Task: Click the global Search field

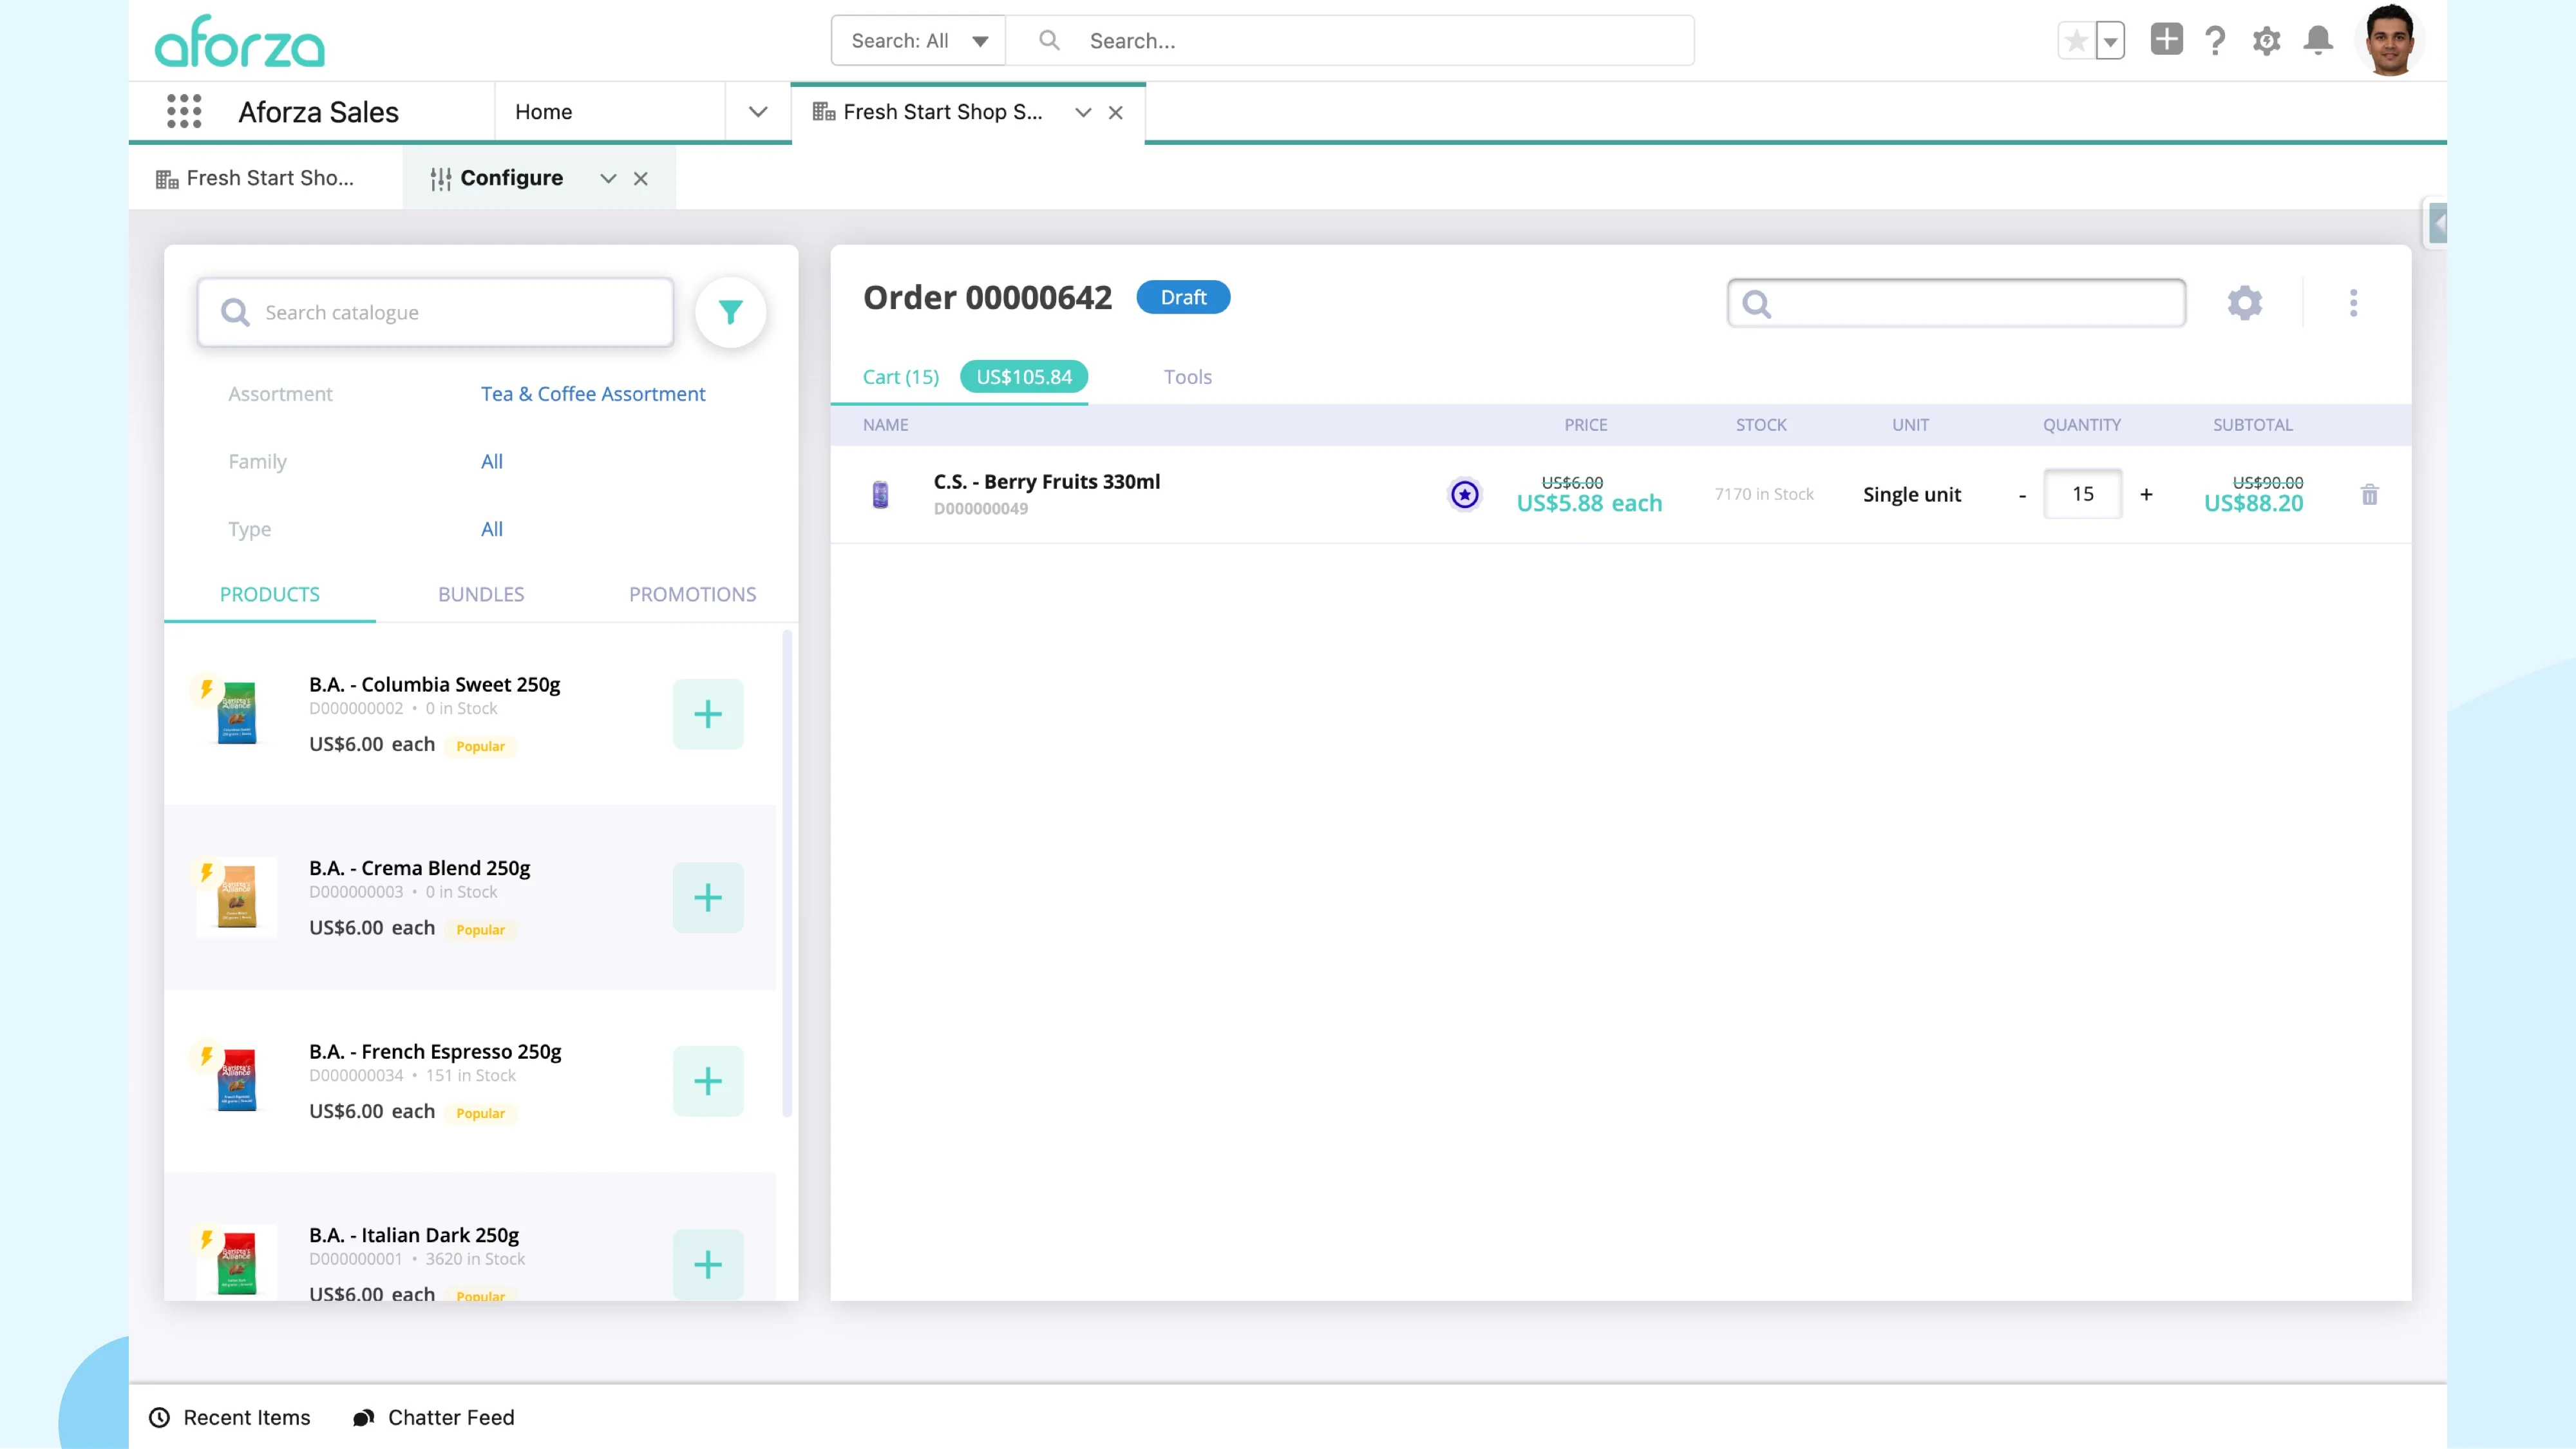Action: point(1350,41)
